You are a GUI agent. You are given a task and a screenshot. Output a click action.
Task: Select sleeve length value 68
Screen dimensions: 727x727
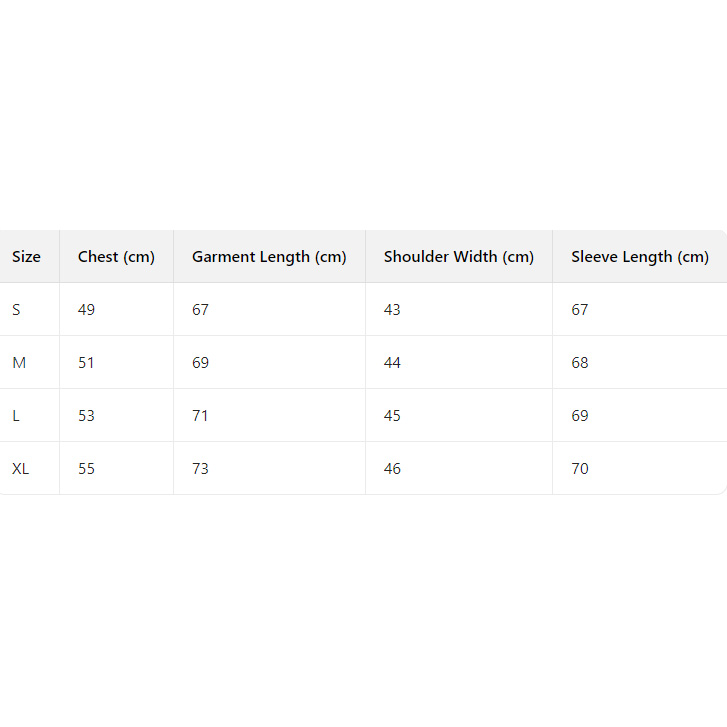[580, 363]
